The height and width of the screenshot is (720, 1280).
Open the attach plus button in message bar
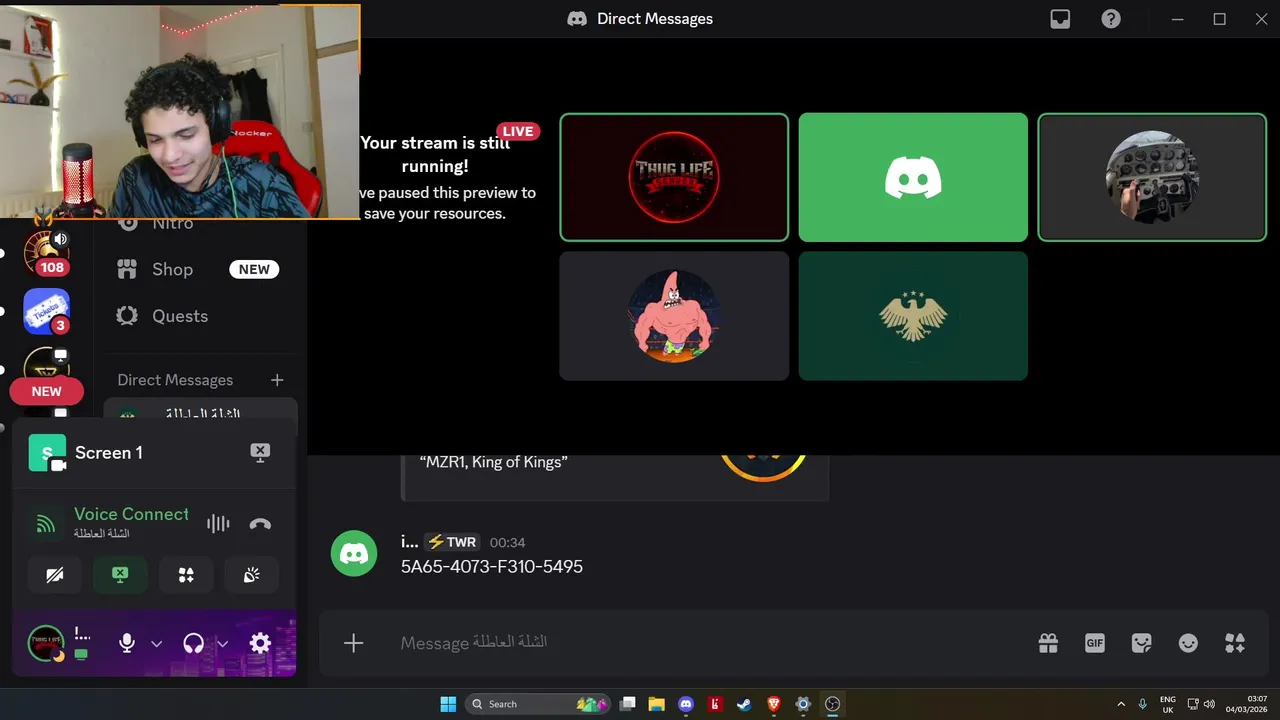(x=353, y=643)
